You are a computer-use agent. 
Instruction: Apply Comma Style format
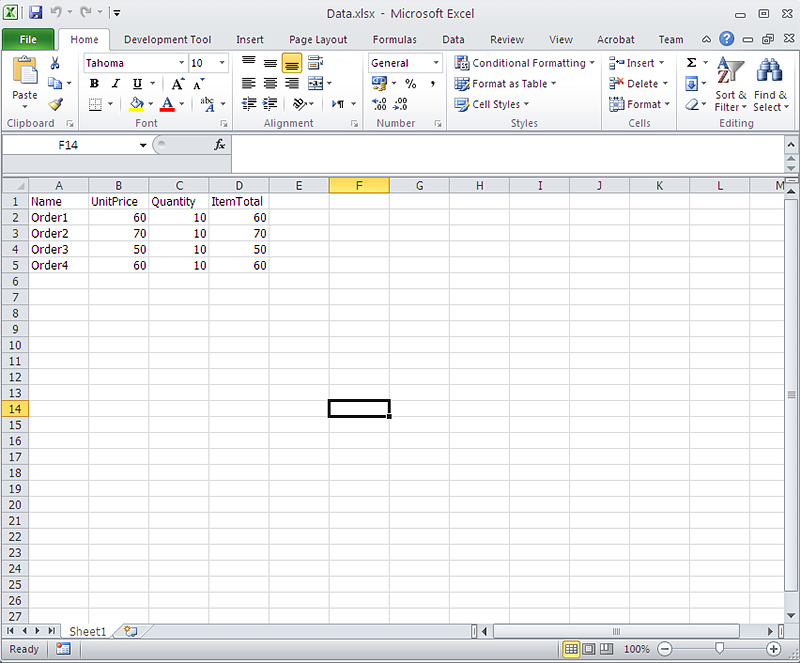pos(433,83)
